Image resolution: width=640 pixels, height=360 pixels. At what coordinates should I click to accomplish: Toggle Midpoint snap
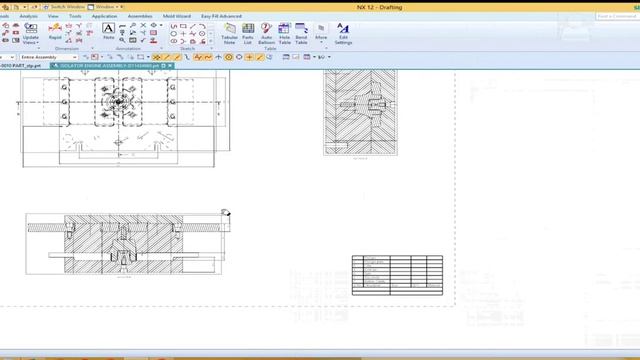pyautogui.click(x=177, y=57)
